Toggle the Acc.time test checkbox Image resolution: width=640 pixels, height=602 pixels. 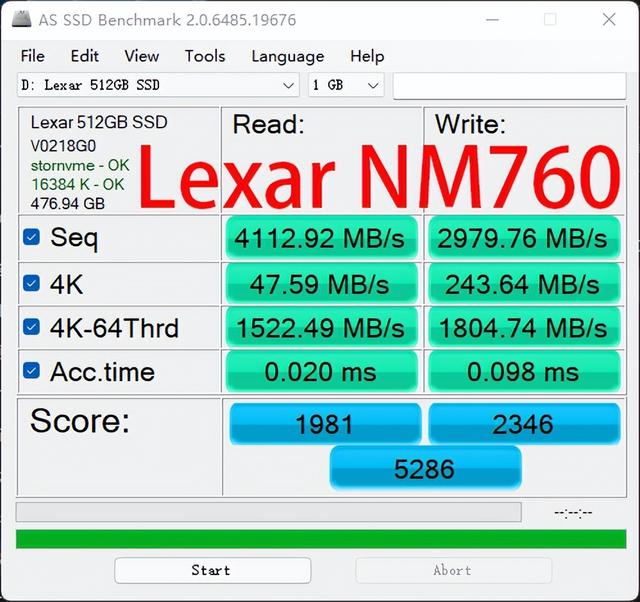(31, 371)
